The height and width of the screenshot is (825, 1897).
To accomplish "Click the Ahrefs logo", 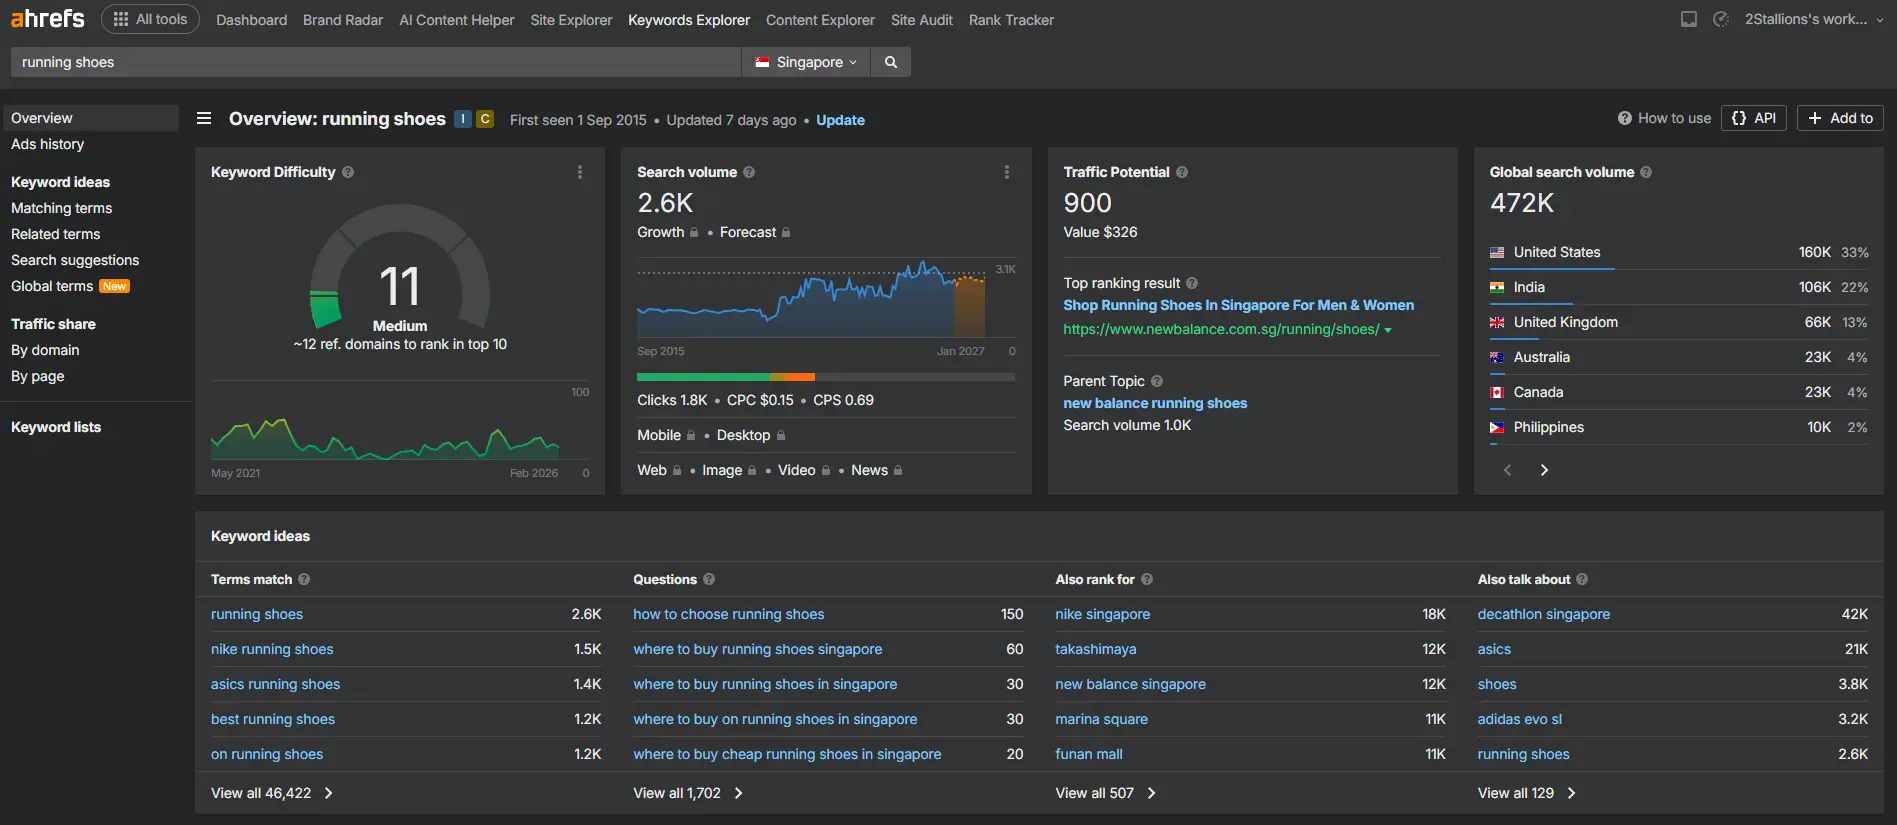I will pos(48,19).
